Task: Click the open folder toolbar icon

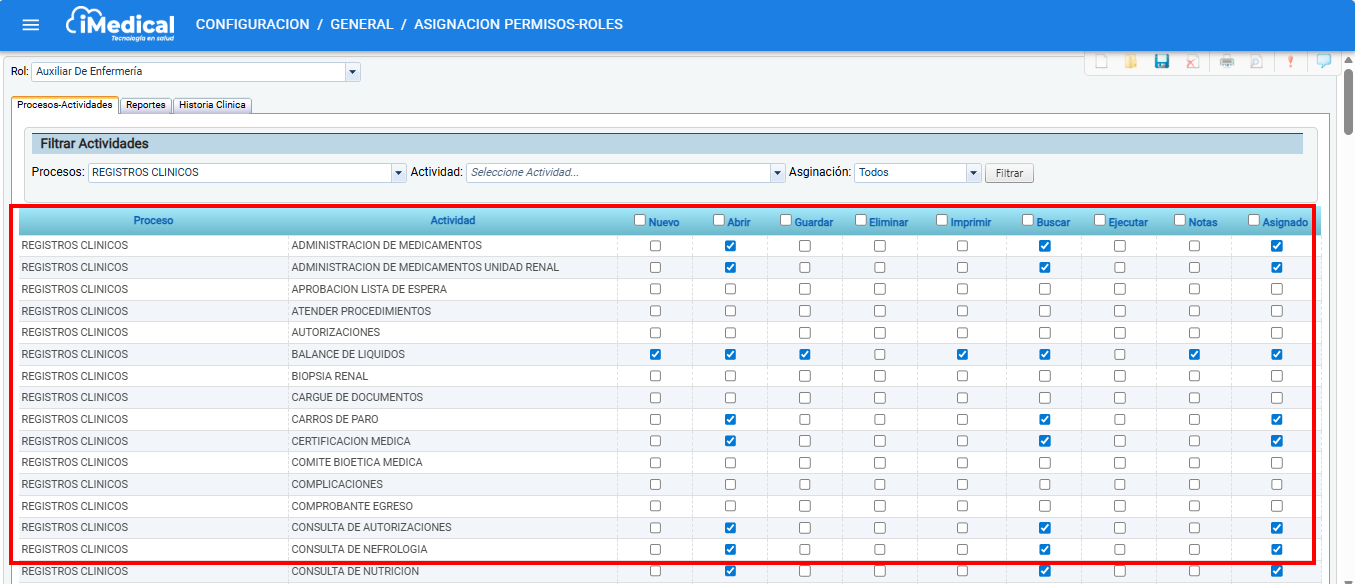Action: 1131,62
